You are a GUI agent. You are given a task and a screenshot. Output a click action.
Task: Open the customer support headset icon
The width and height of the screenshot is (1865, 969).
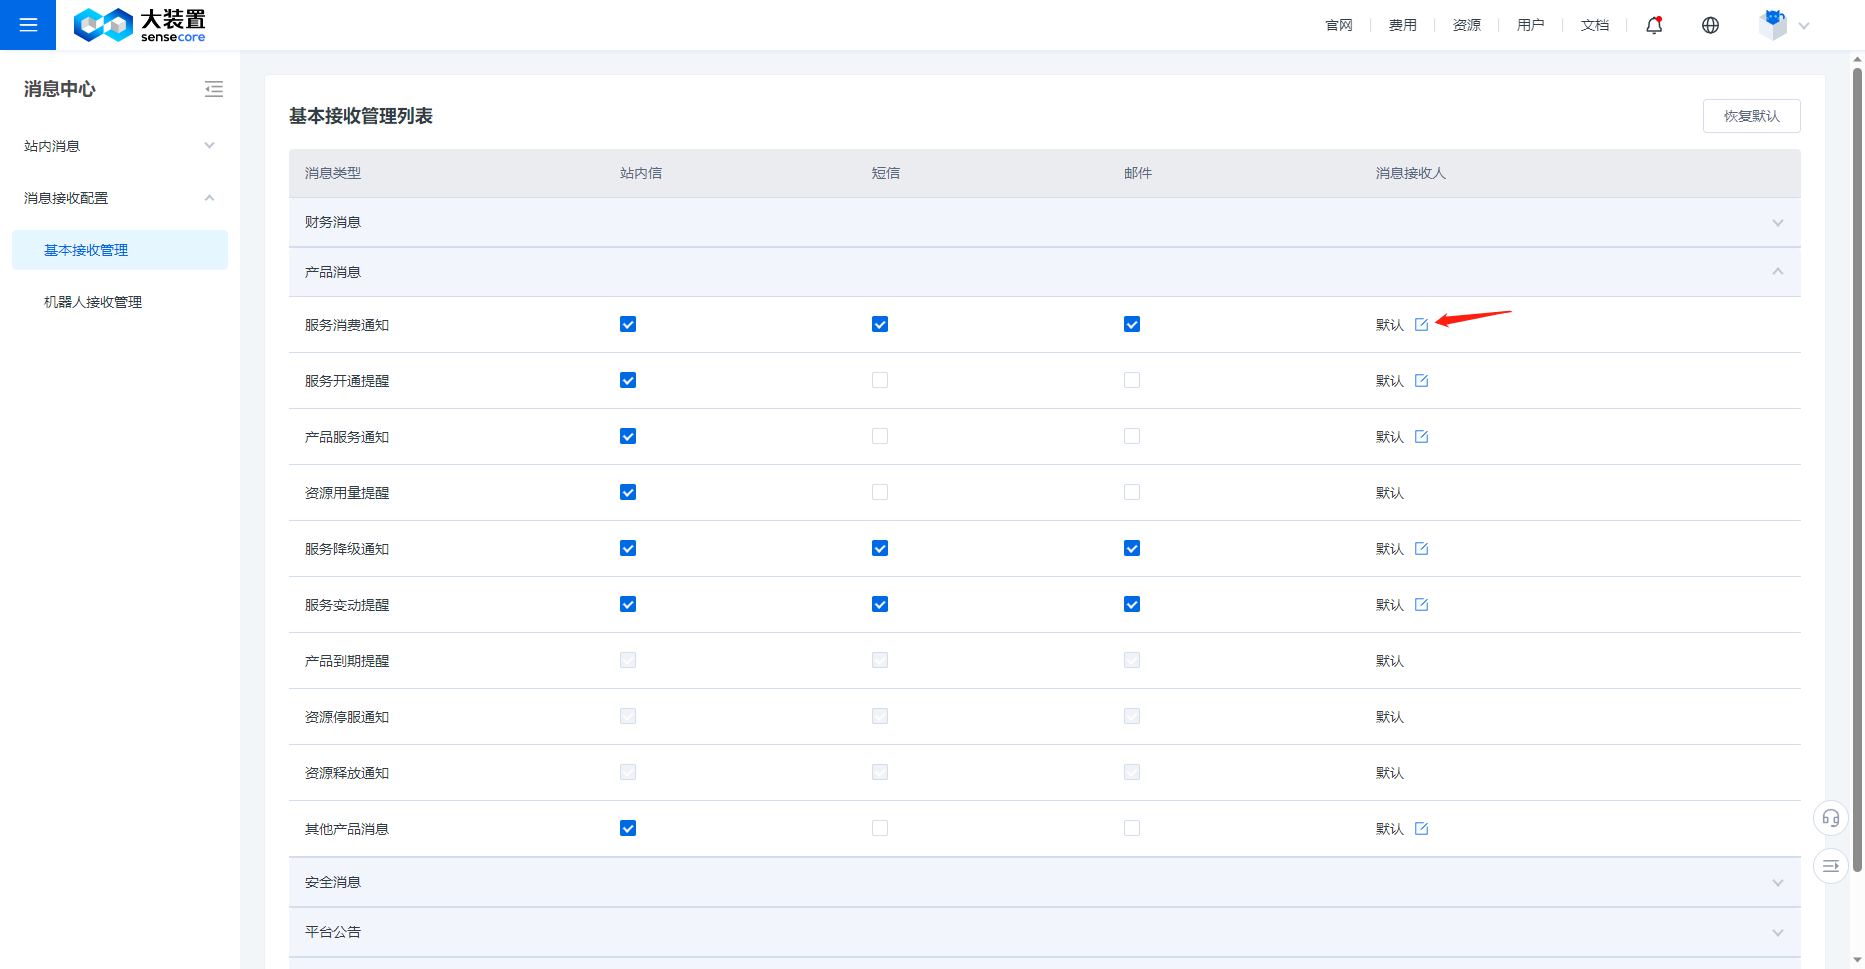click(x=1830, y=818)
